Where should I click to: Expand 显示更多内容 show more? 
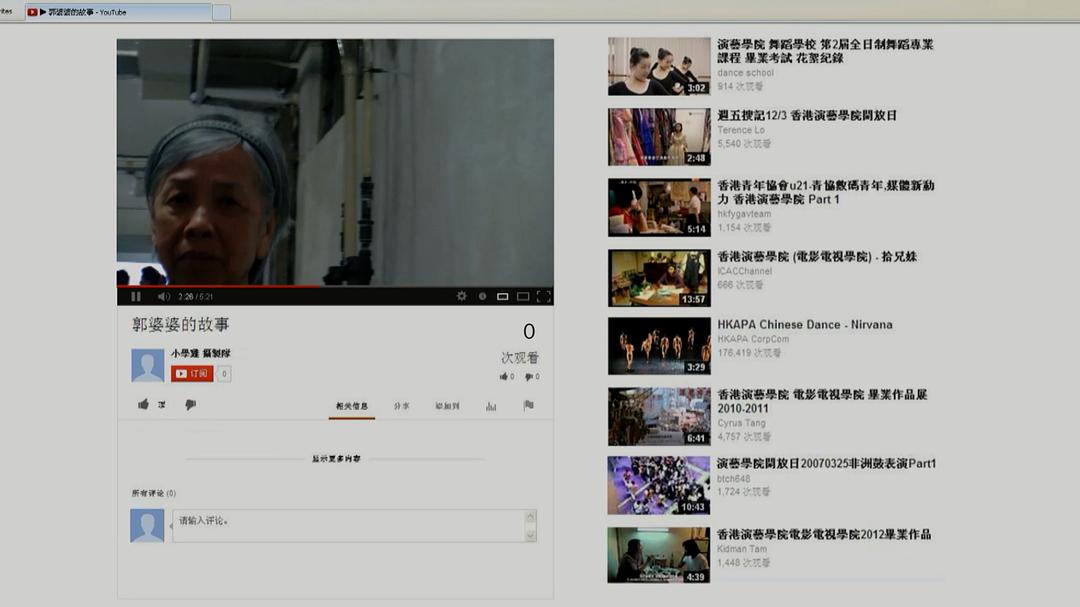[336, 458]
